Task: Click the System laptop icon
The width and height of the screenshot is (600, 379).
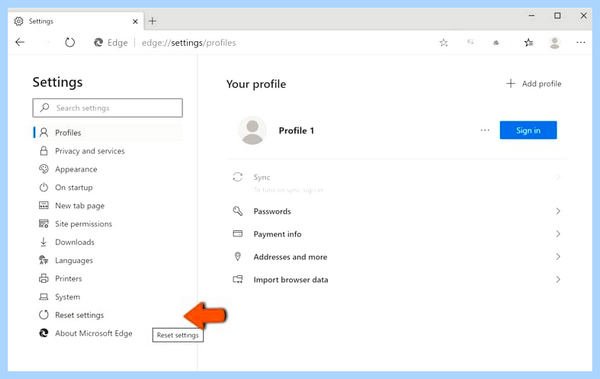Action: pyautogui.click(x=44, y=297)
